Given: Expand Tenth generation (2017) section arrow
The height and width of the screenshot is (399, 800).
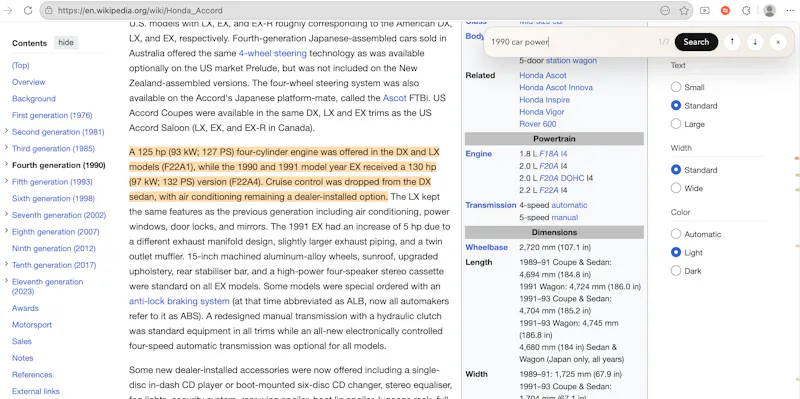Looking at the screenshot, I should tap(6, 264).
